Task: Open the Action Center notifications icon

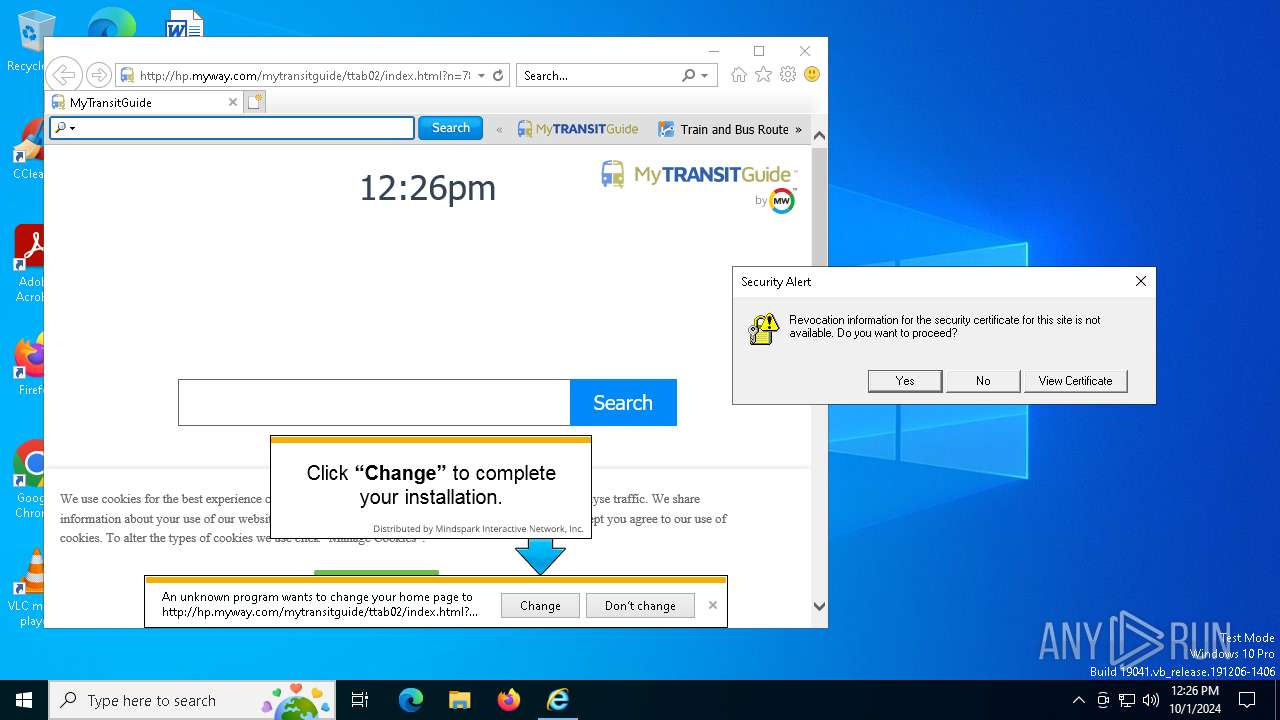Action: click(x=1247, y=700)
